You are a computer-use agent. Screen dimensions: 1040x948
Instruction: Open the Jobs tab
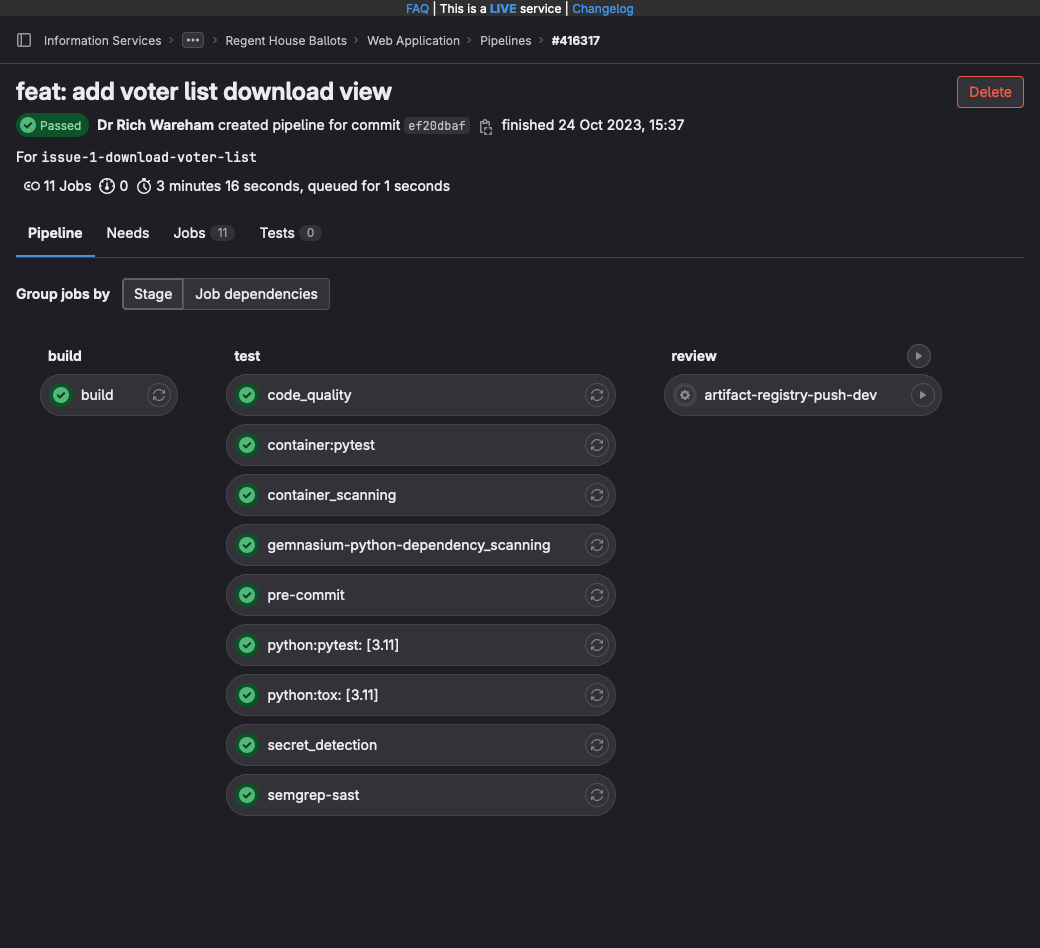click(190, 233)
